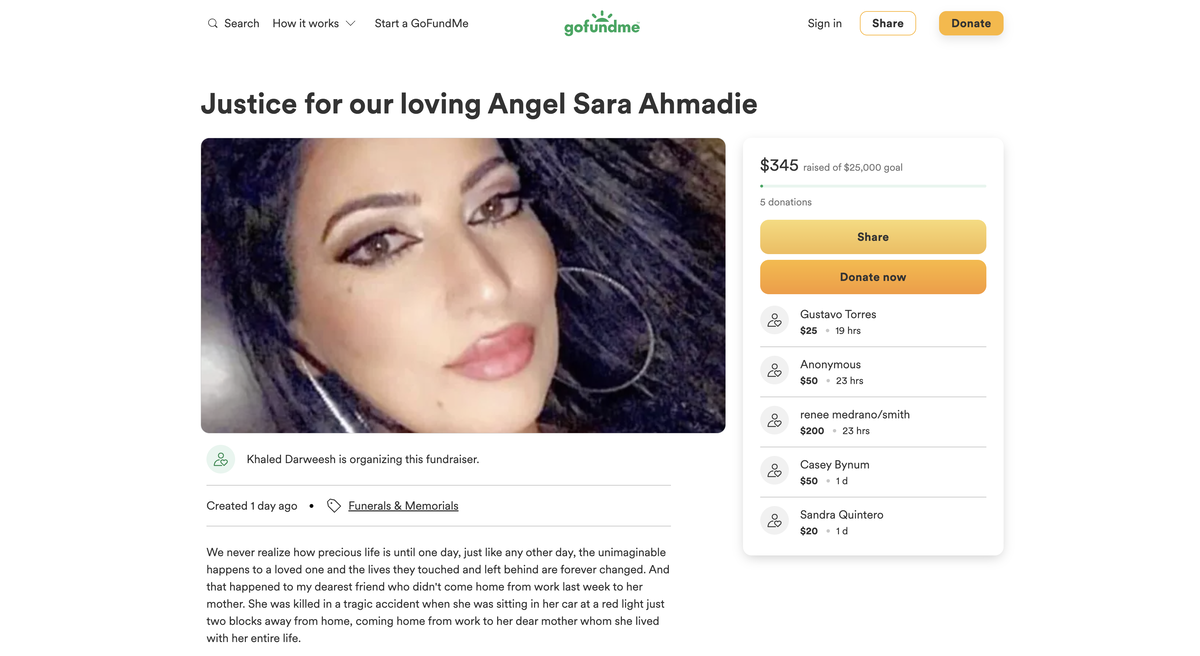The height and width of the screenshot is (656, 1200).
Task: Click the Donate now button
Action: pos(873,277)
